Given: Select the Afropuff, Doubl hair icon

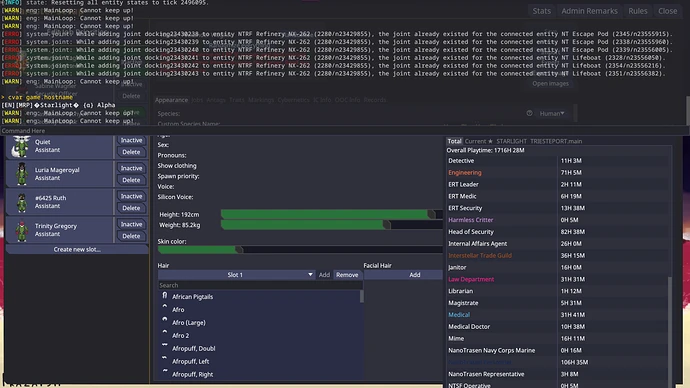Looking at the screenshot, I should coord(165,345).
